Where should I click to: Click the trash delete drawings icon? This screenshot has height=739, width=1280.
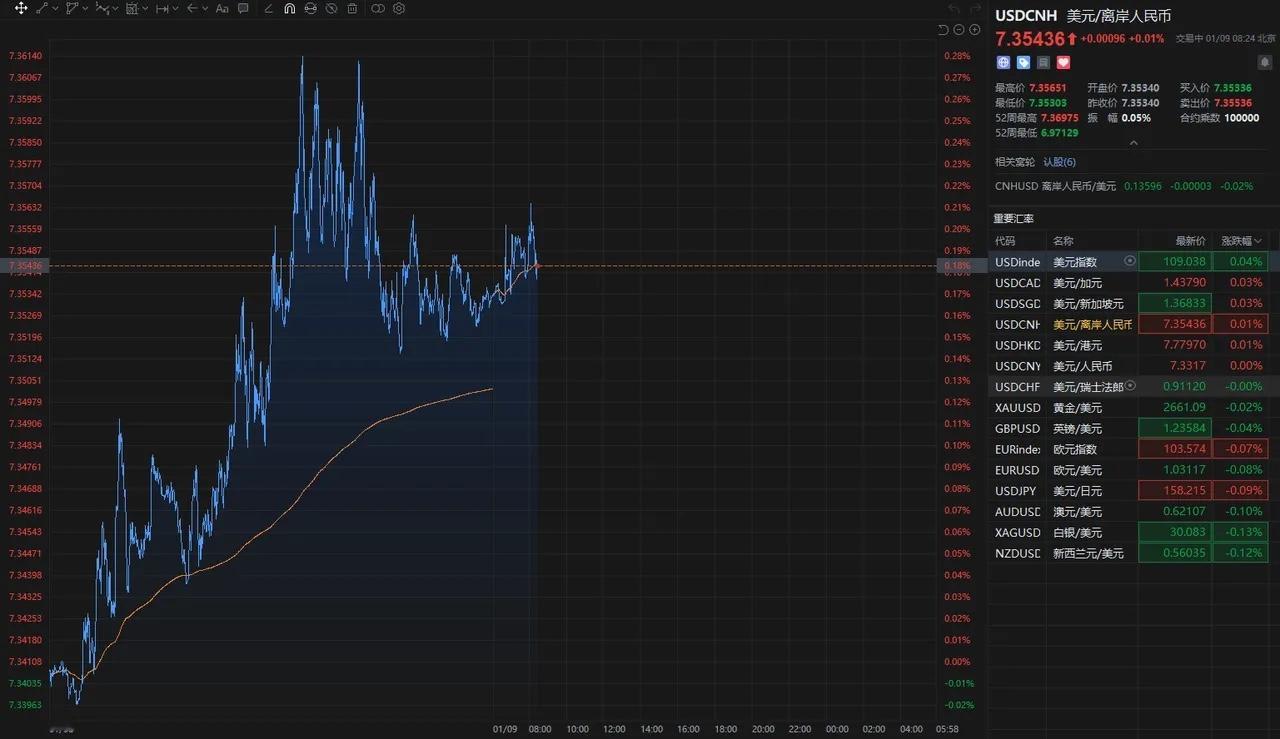coord(352,8)
